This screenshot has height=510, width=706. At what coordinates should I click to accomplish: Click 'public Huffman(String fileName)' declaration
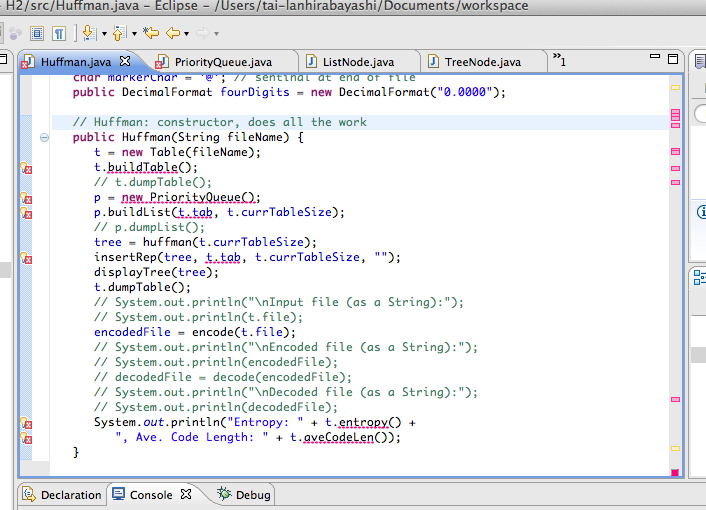[x=188, y=137]
